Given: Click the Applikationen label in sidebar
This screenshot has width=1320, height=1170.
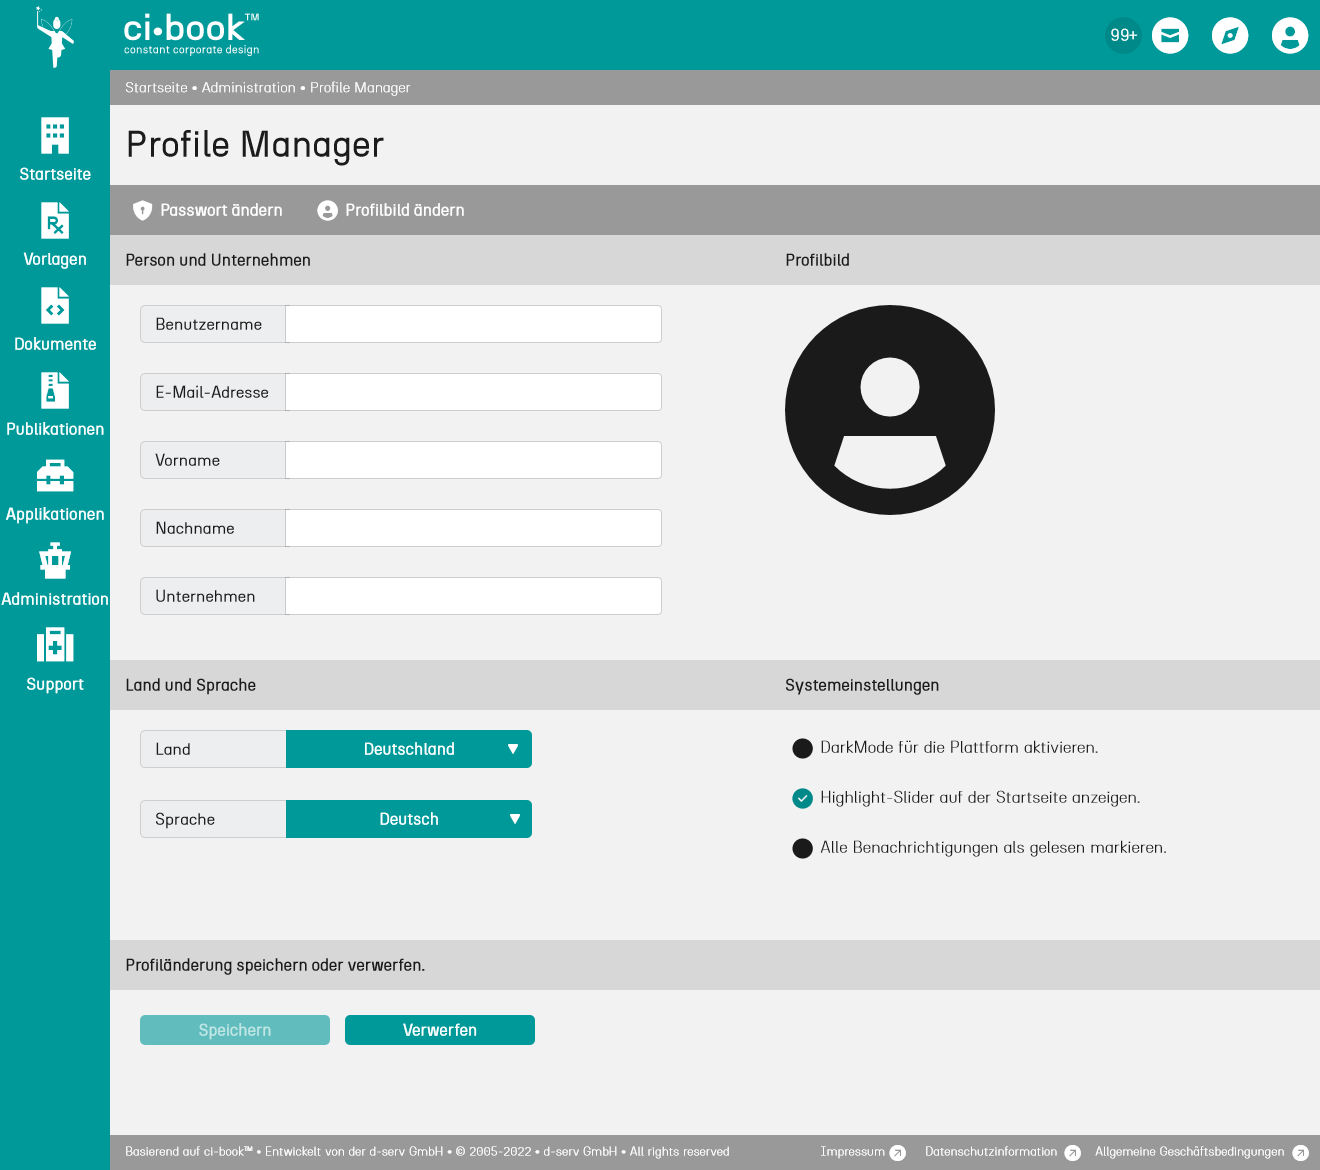Looking at the screenshot, I should [x=55, y=514].
